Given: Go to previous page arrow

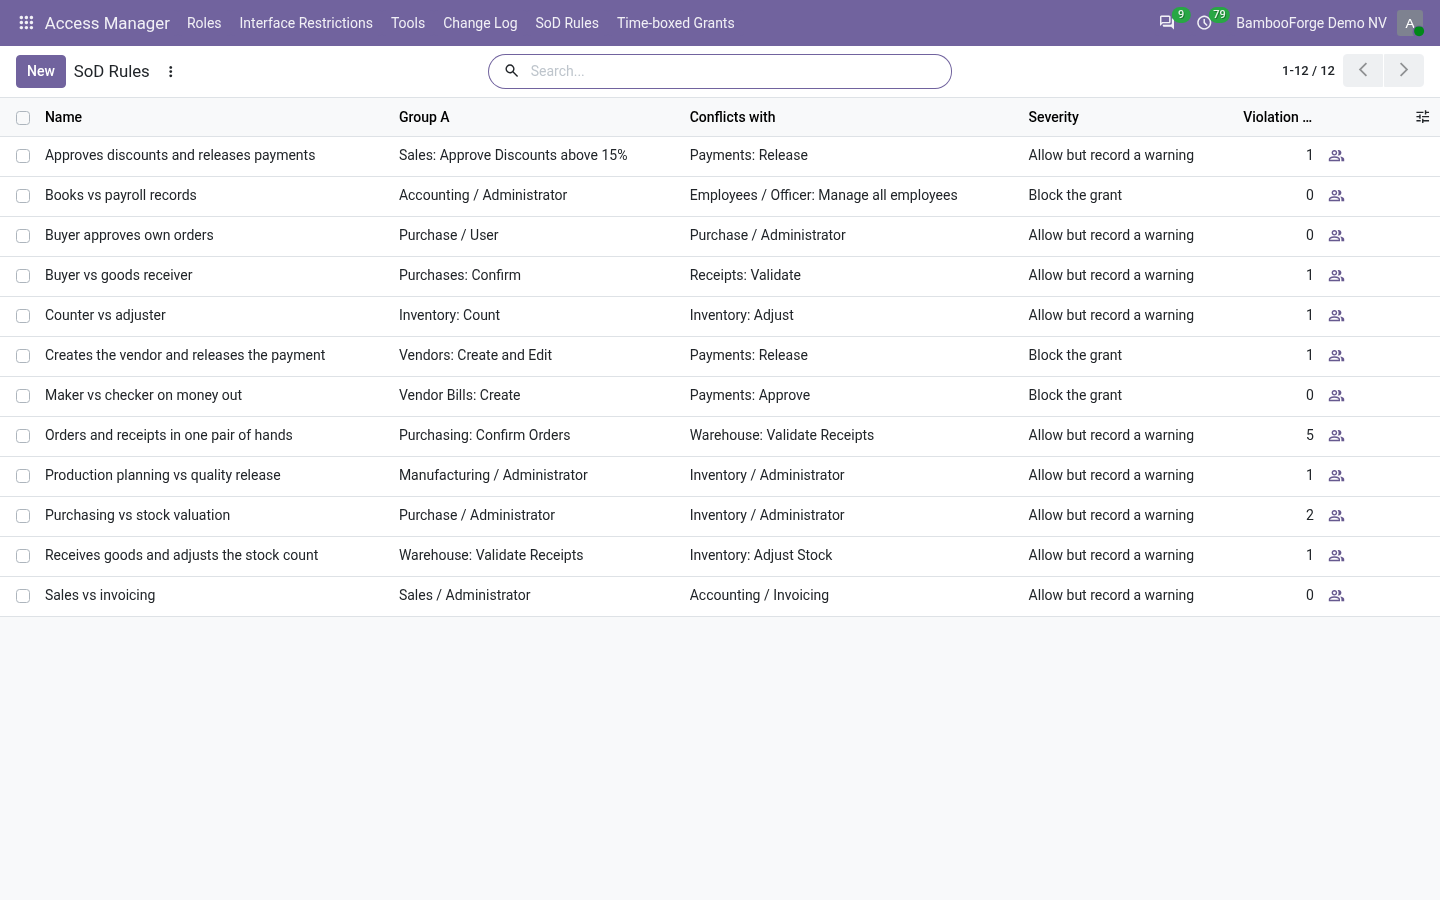Looking at the screenshot, I should [1363, 71].
